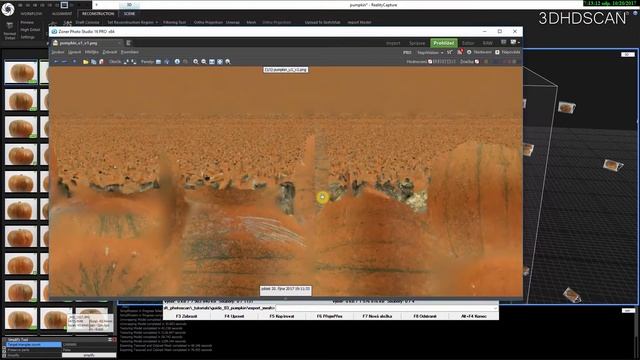Click Unwrap in the RealityCapture ribbon

pyautogui.click(x=233, y=22)
